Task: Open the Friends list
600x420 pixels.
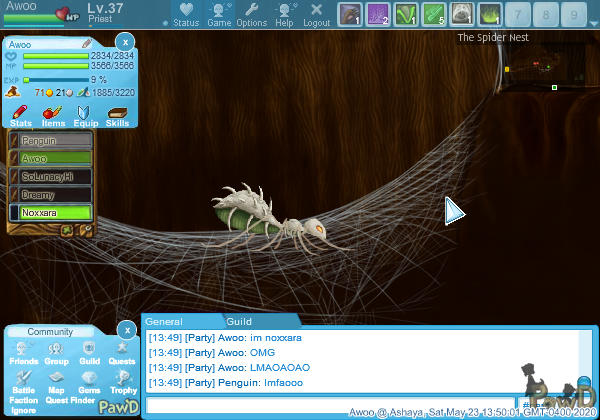Action: (23, 351)
